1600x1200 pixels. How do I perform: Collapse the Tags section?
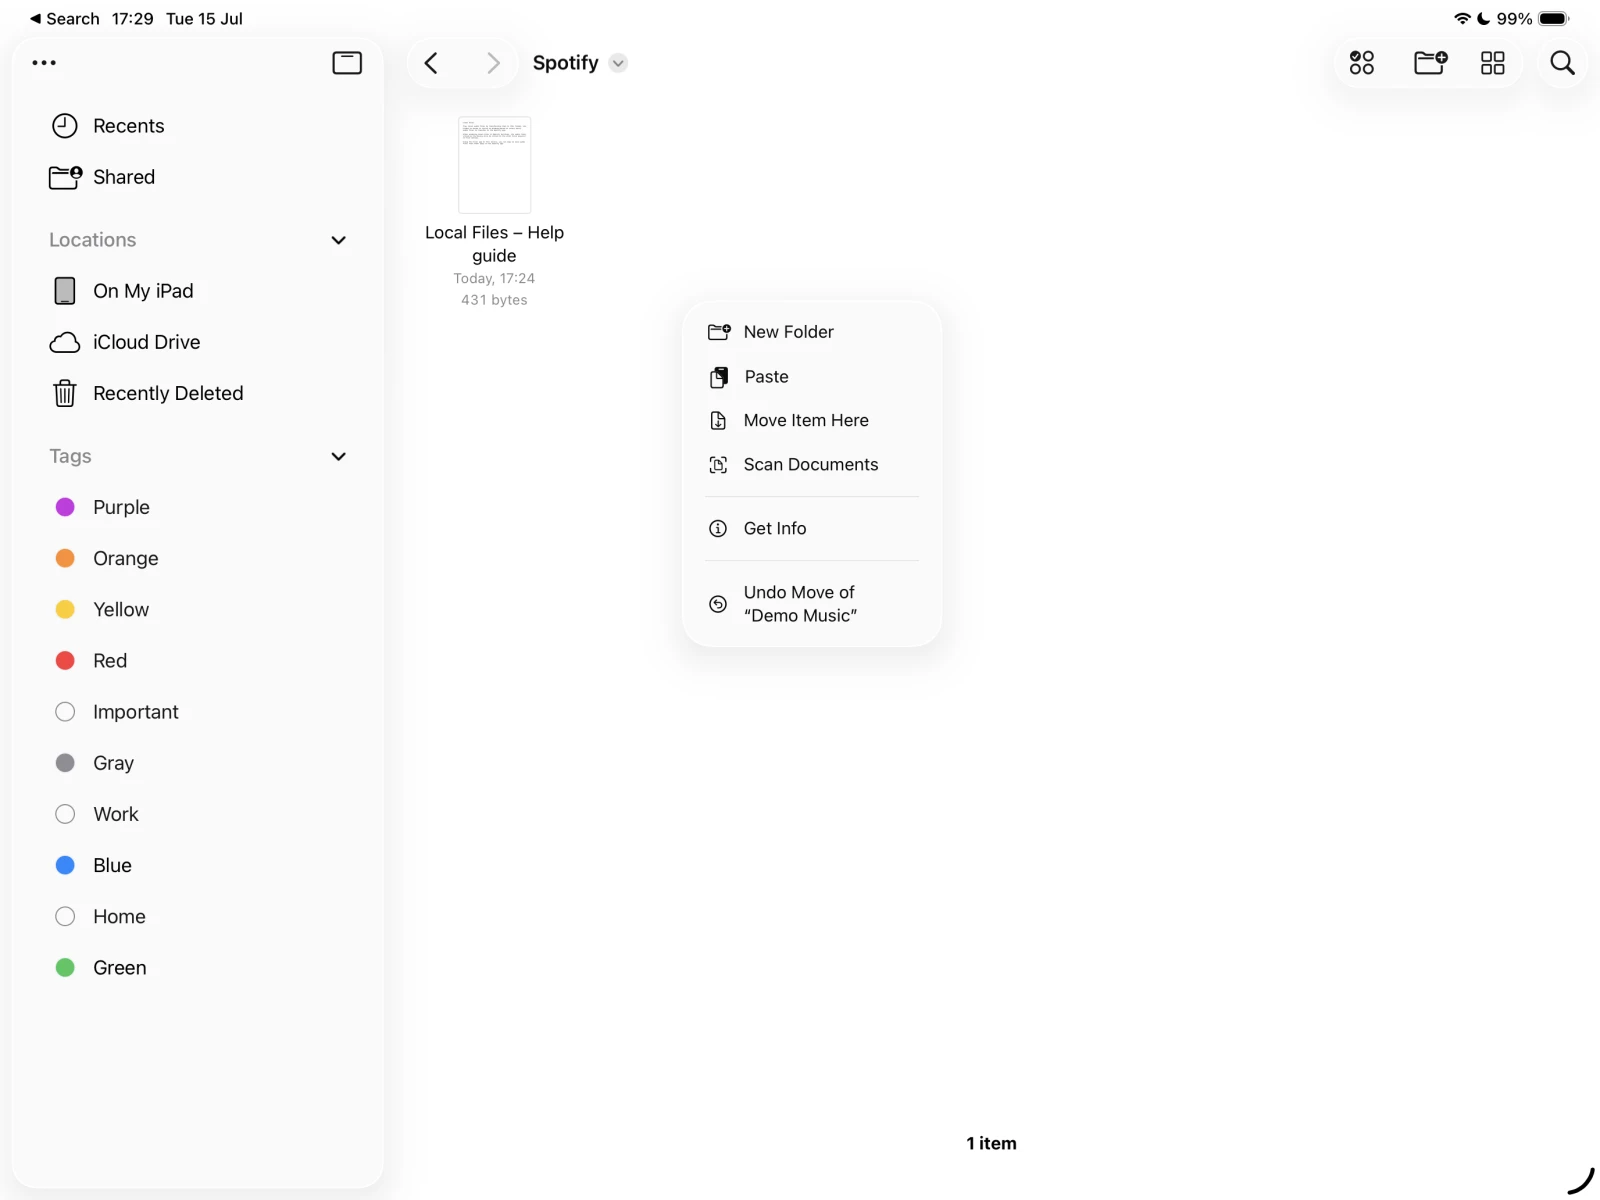pos(338,456)
